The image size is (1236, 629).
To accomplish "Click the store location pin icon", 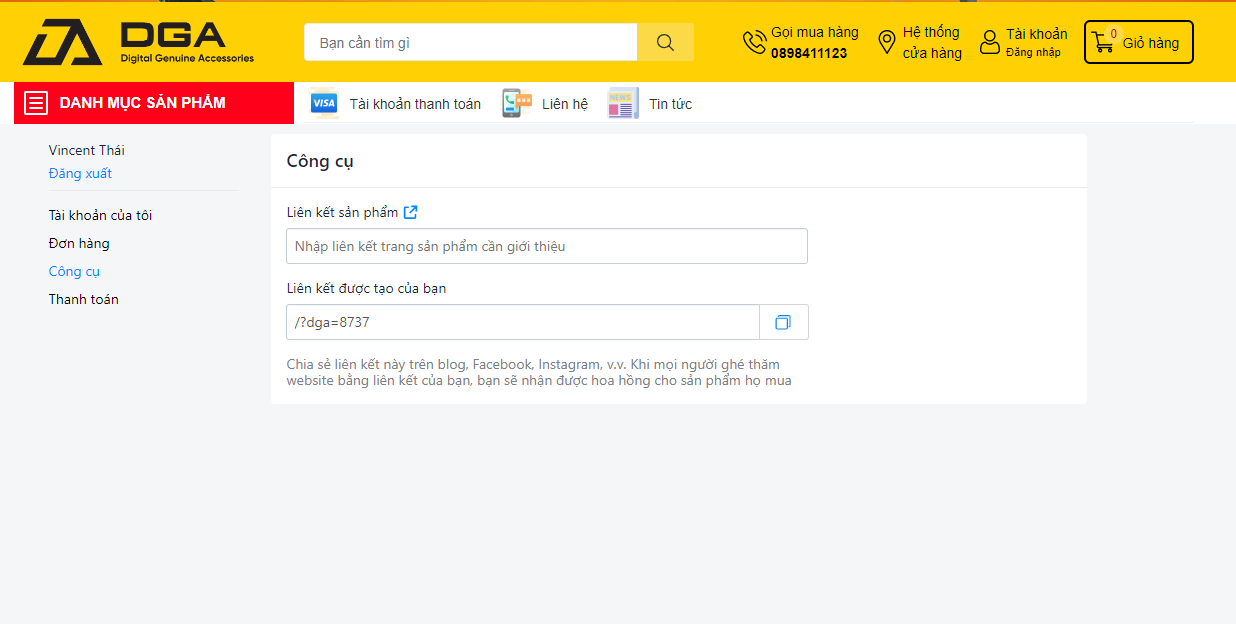I will (886, 42).
